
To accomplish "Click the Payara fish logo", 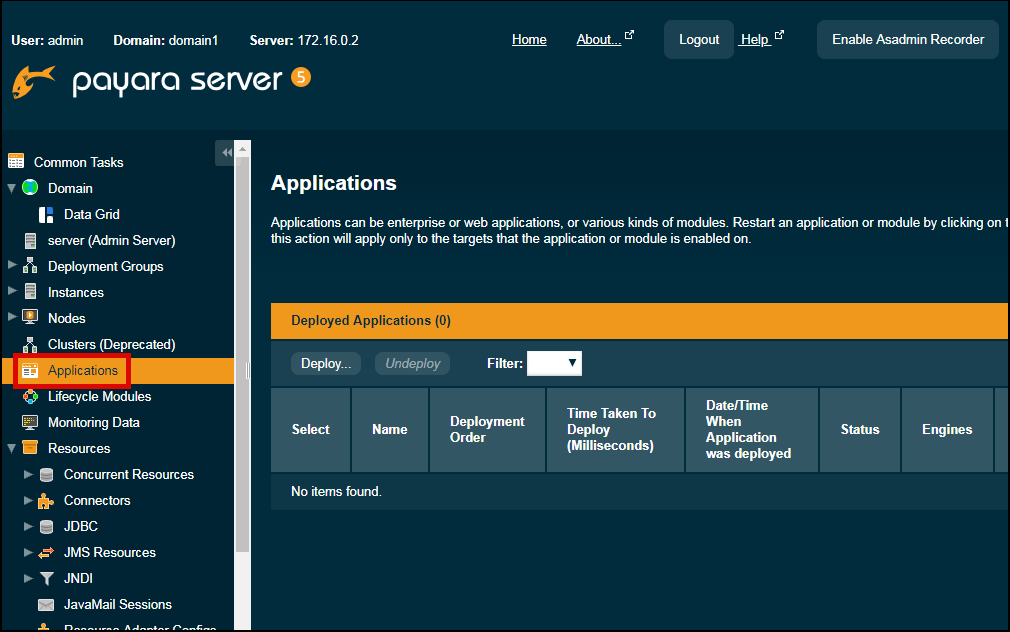I will pyautogui.click(x=33, y=82).
